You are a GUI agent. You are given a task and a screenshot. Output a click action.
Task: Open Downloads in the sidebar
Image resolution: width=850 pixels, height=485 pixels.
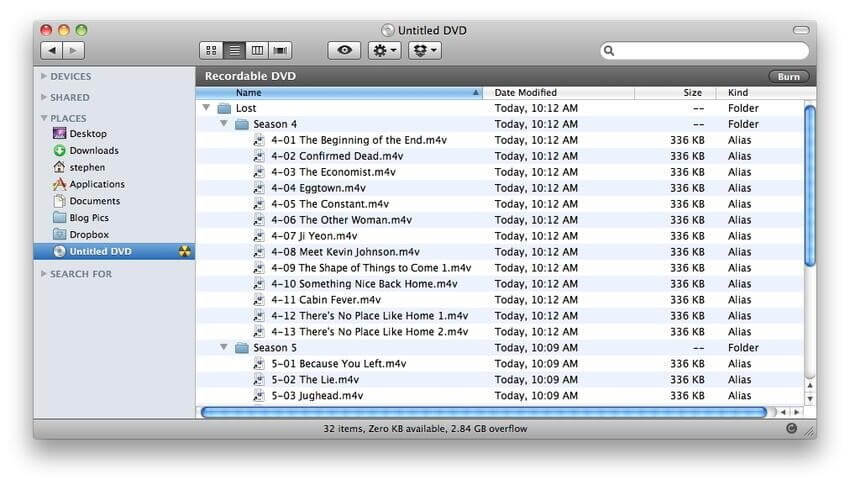tap(93, 150)
